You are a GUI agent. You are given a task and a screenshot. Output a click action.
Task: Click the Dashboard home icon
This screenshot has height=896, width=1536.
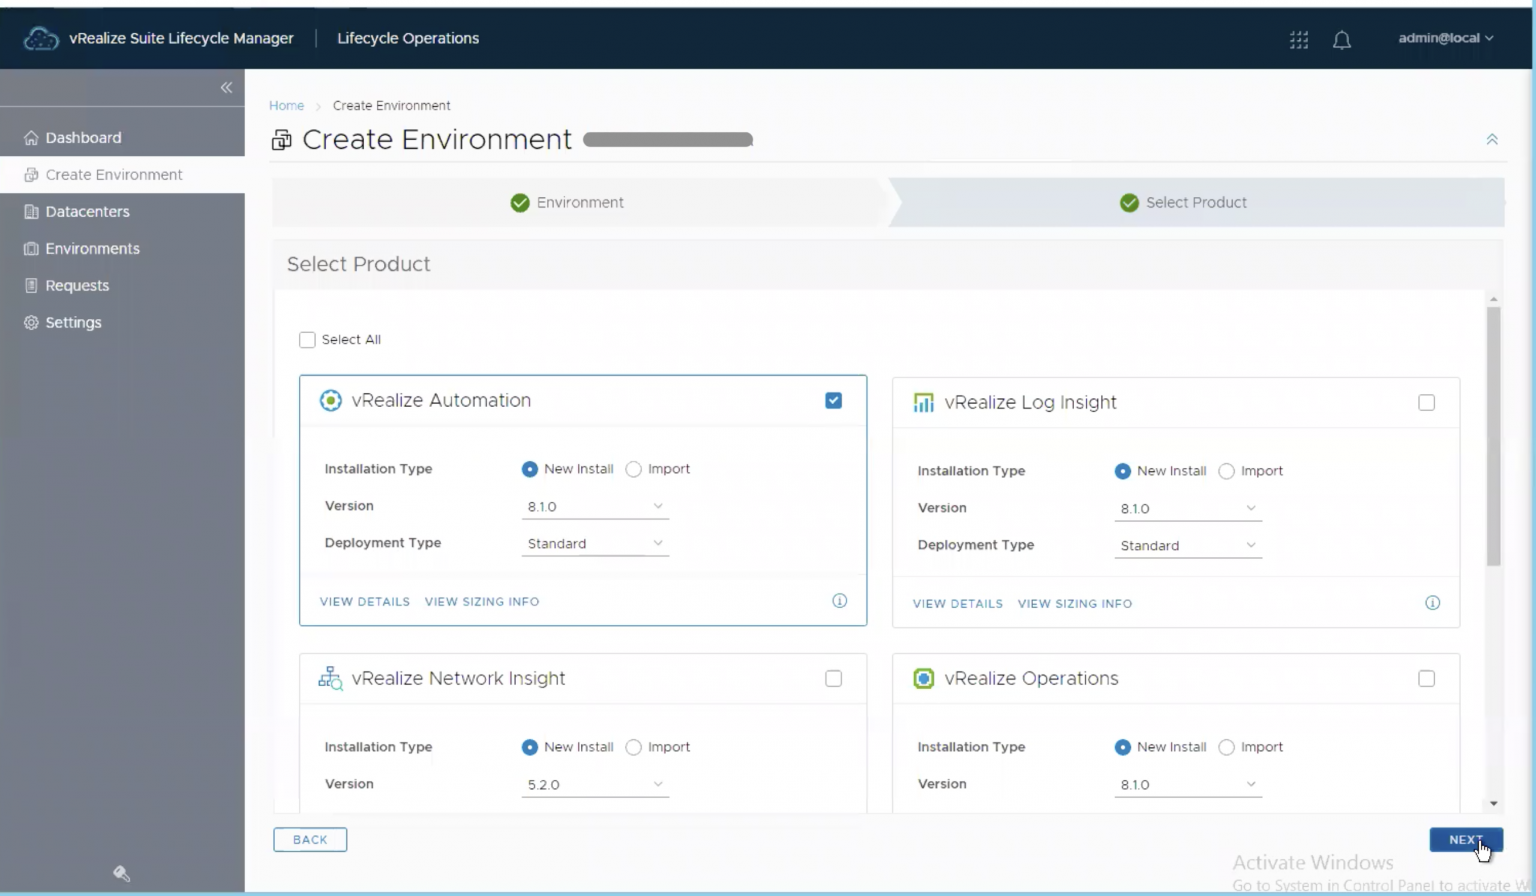coord(31,138)
